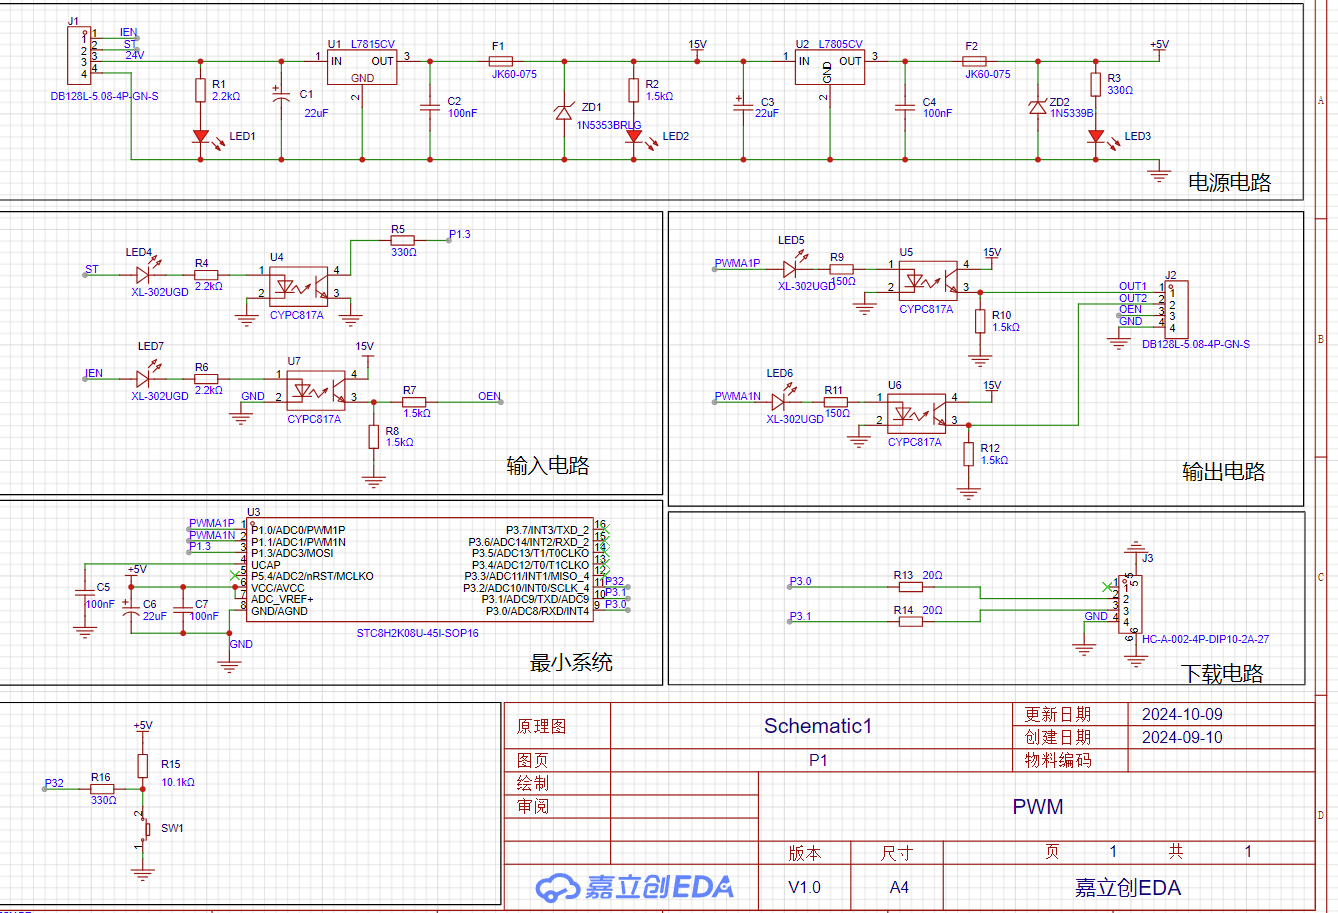The image size is (1338, 913).
Task: Select optocoupler U4 symbol
Action: (298, 286)
